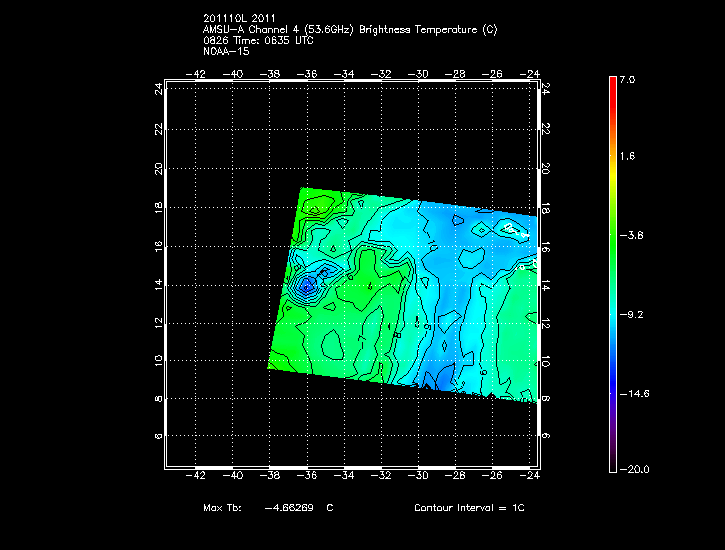
Task: Click the AMSU-A Channel 4 title line
Action: click(349, 29)
